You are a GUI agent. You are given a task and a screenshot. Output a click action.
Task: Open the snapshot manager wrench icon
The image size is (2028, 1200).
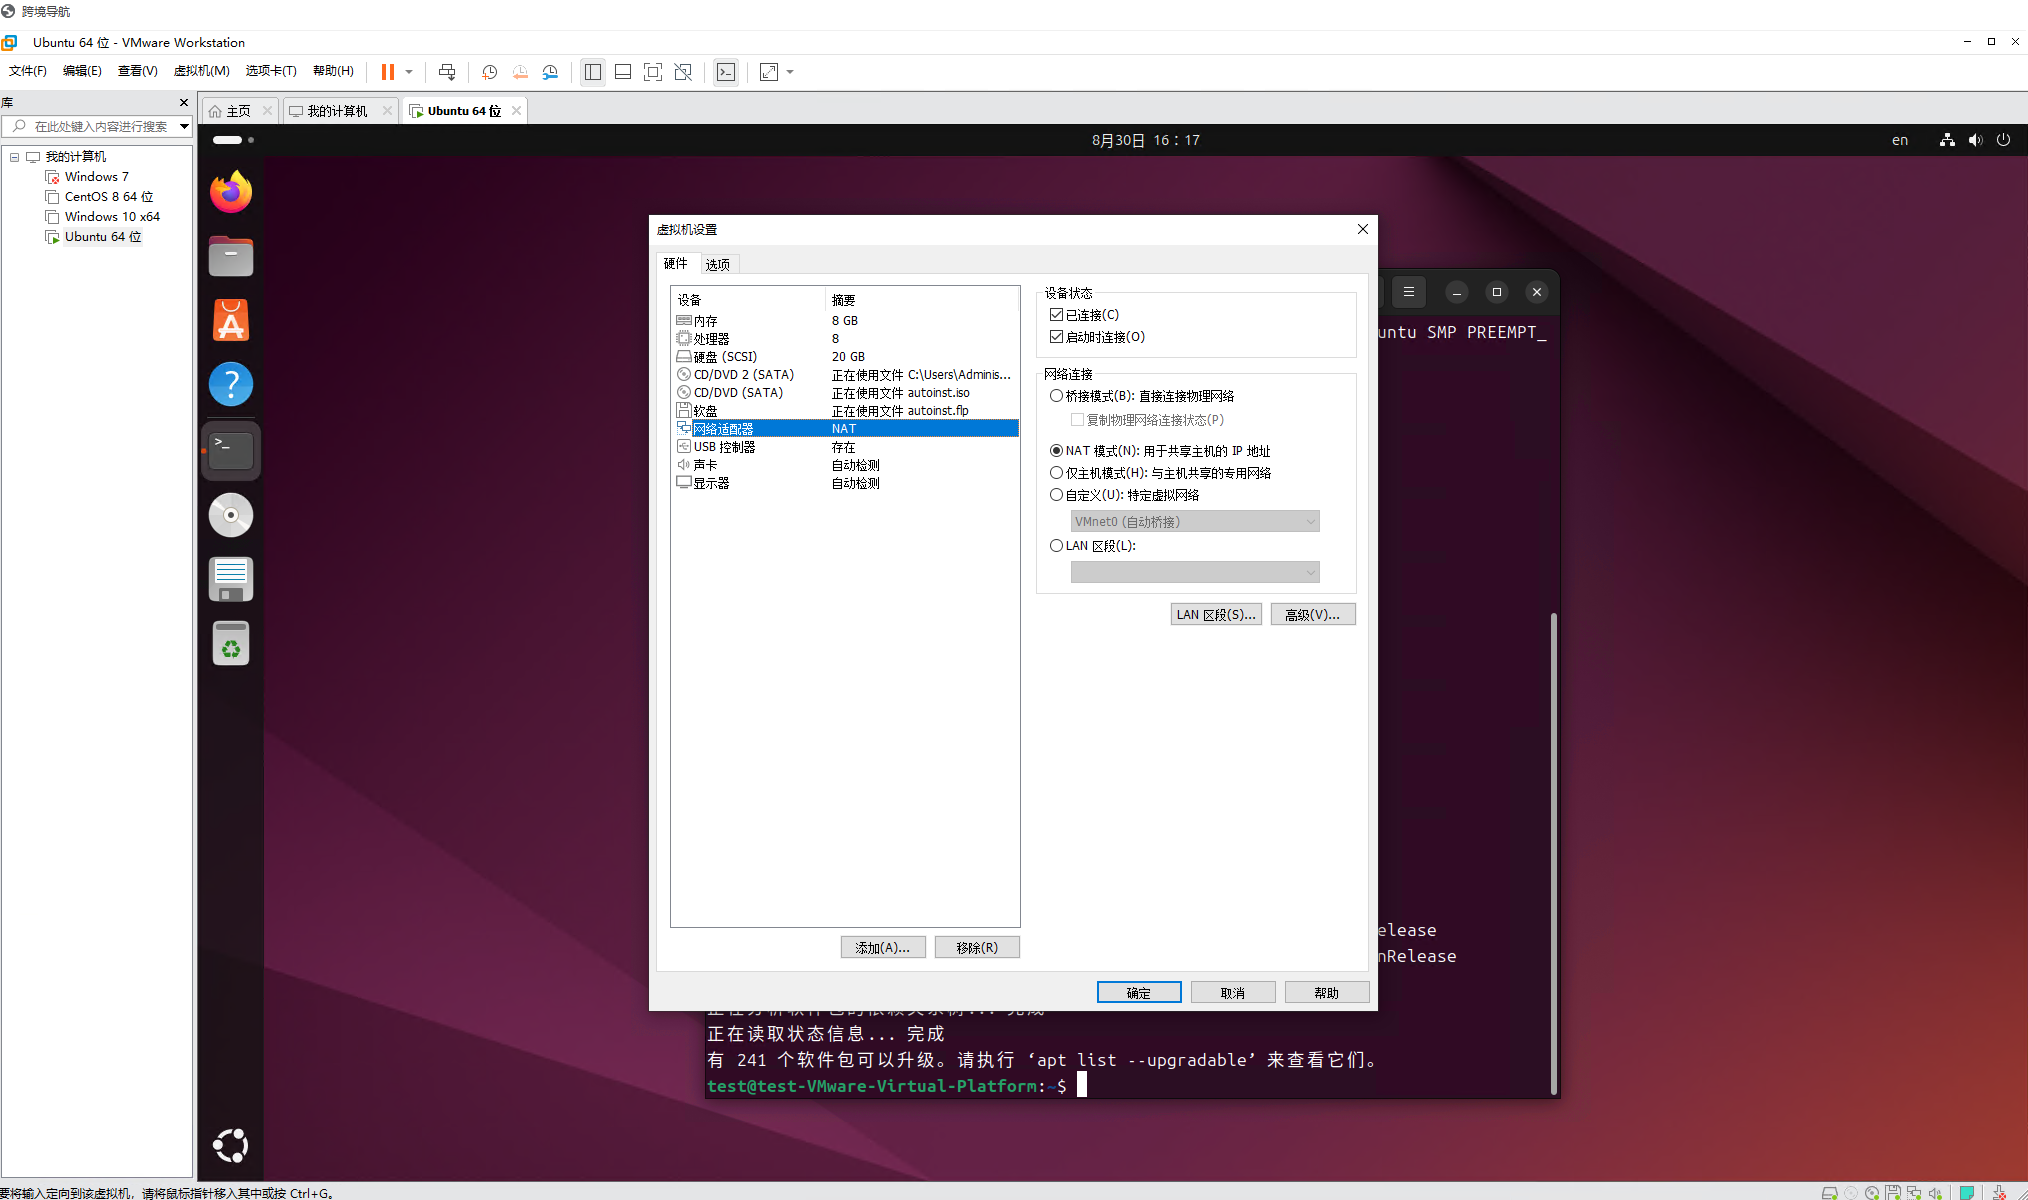550,72
